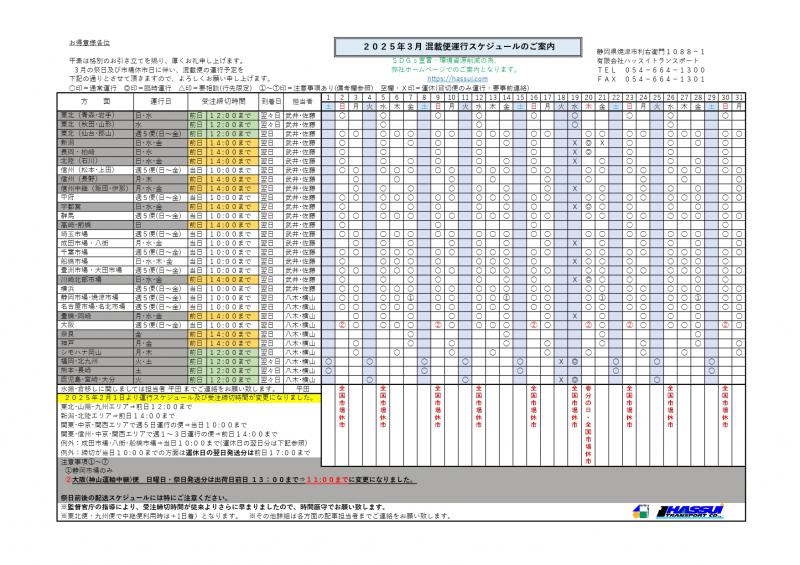Select the 名古屋市場・名北市場 row label
This screenshot has height=565, width=800.
(95, 307)
